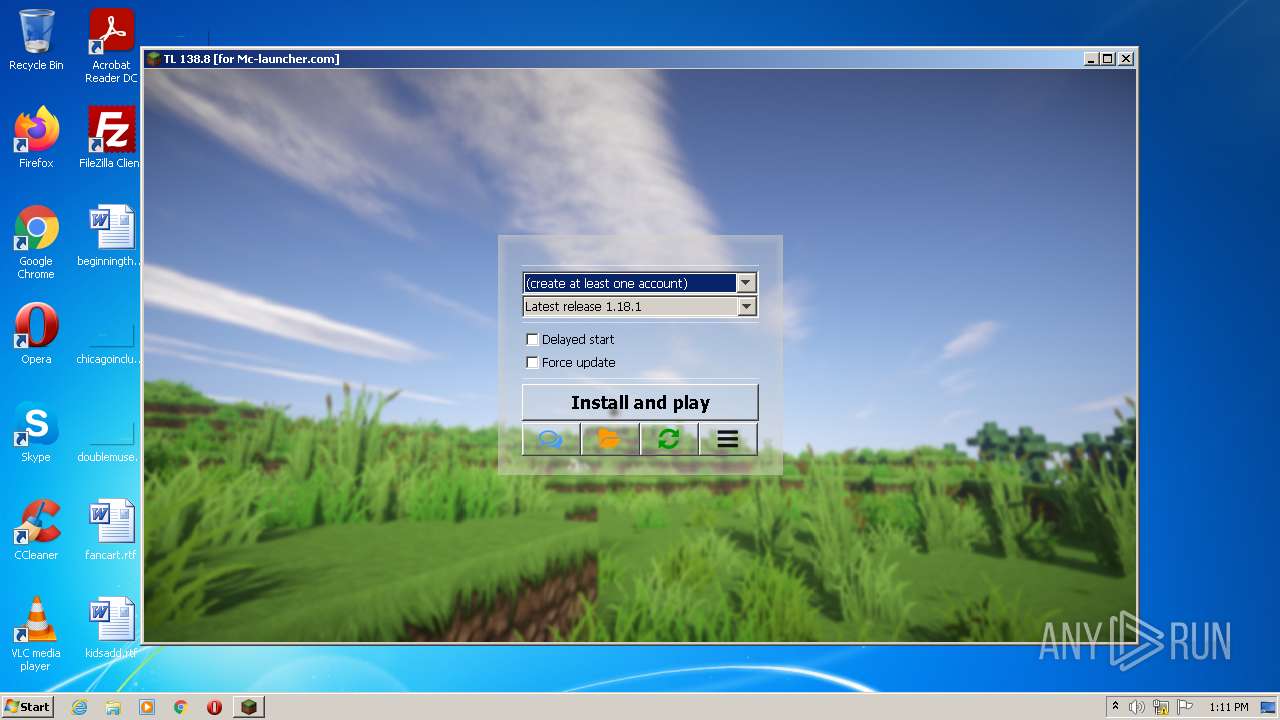The image size is (1280, 720).
Task: Launch Acrobat Reader DC from desktop
Action: (x=111, y=46)
